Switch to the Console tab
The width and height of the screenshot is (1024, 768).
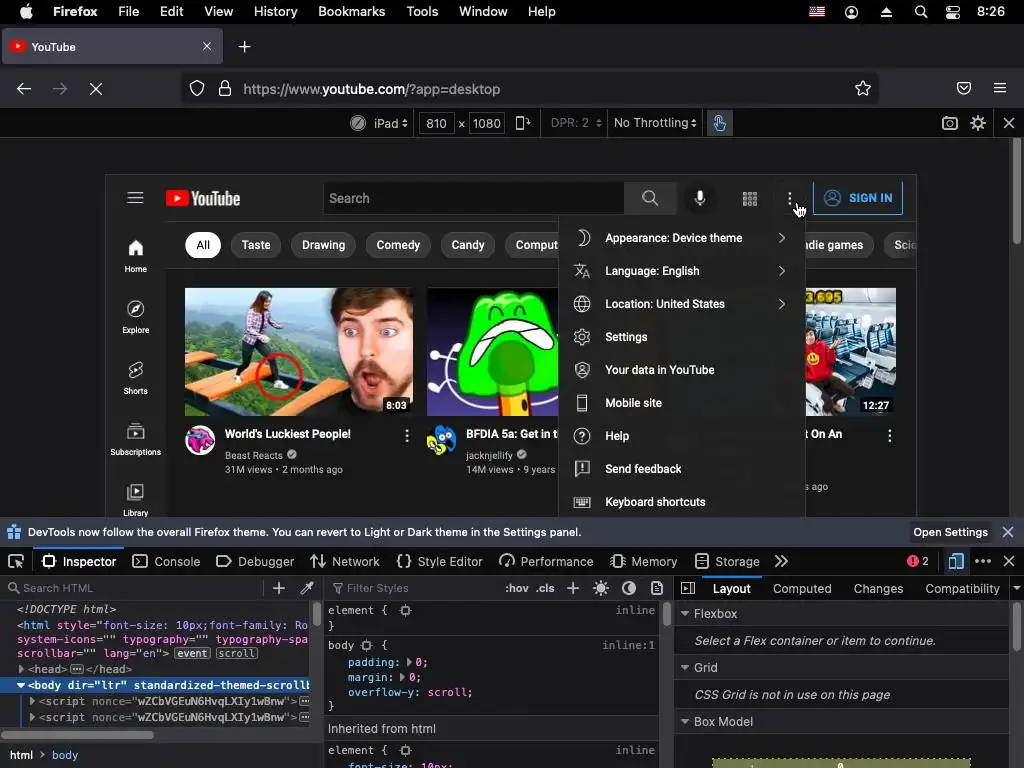[166, 562]
